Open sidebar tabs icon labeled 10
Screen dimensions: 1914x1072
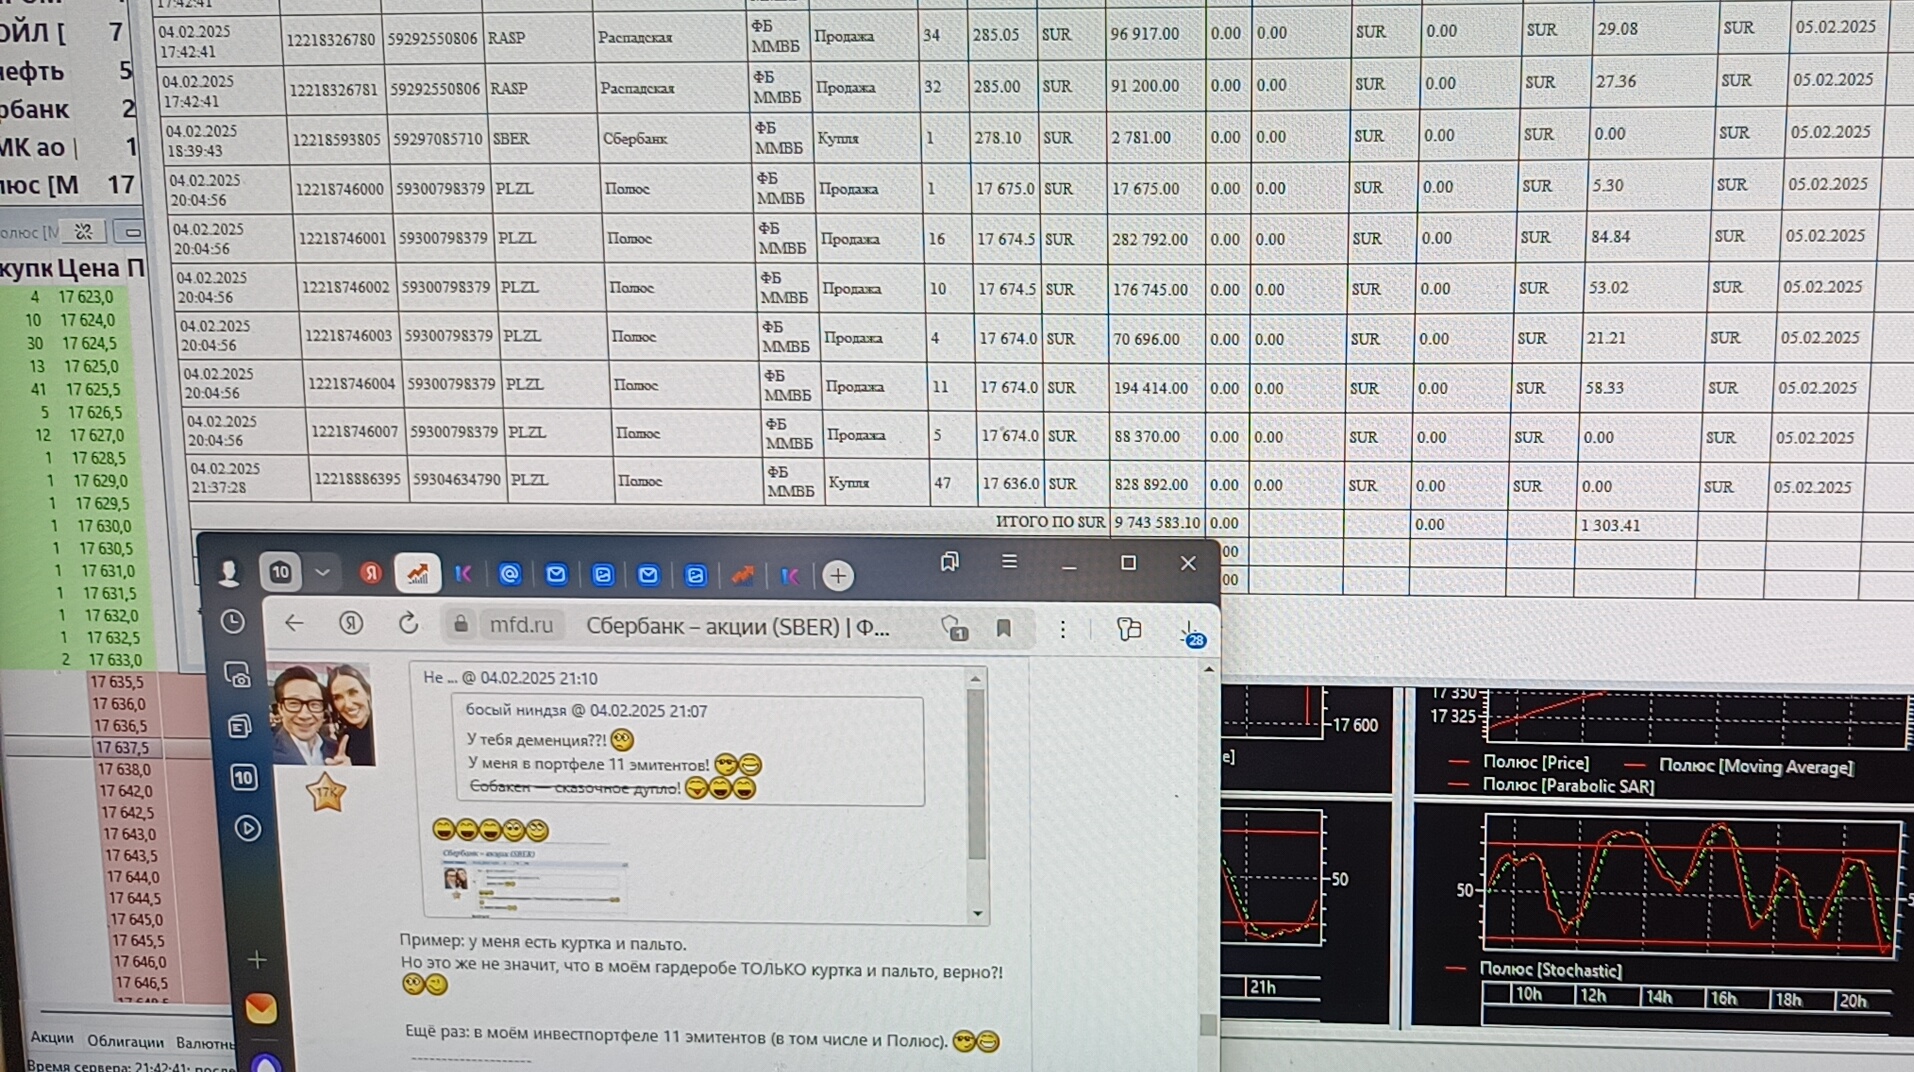click(x=243, y=777)
